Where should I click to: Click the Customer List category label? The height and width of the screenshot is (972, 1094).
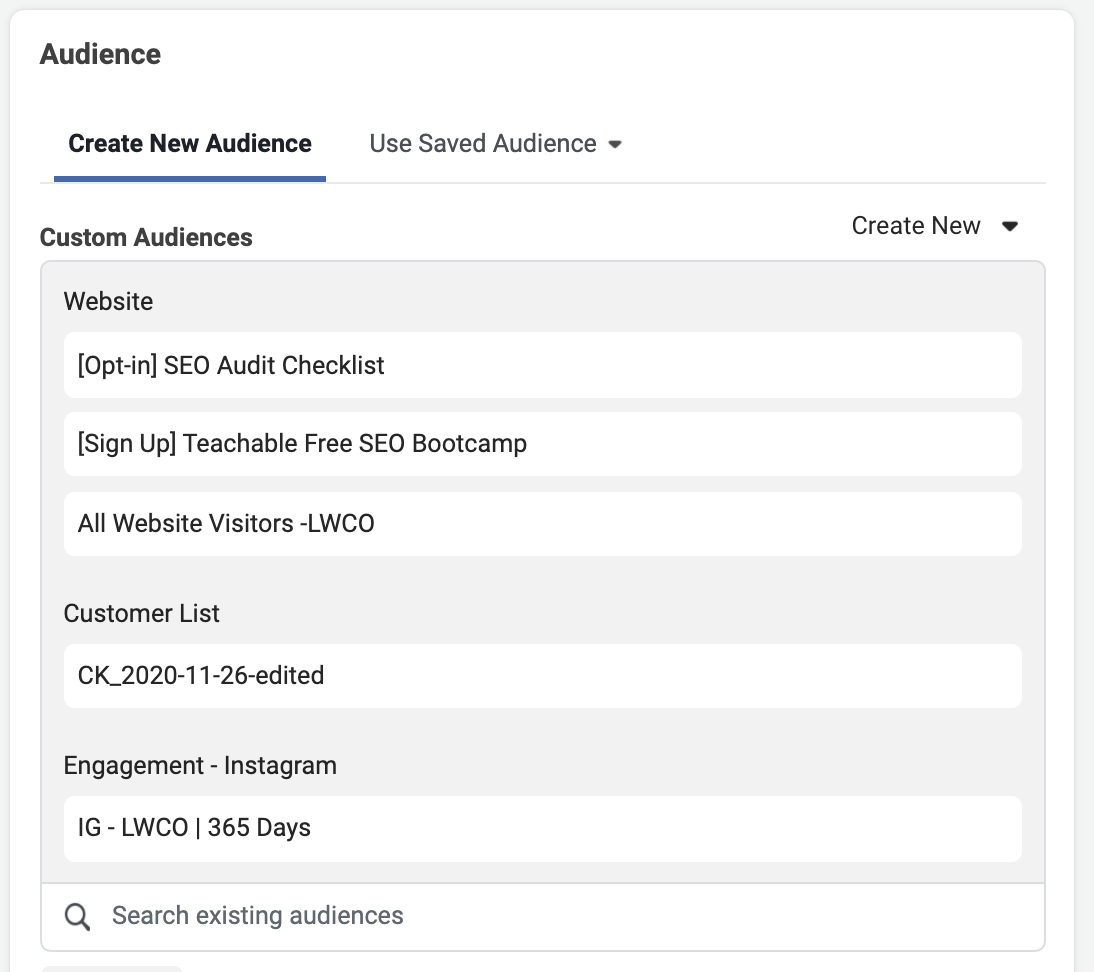pyautogui.click(x=141, y=613)
